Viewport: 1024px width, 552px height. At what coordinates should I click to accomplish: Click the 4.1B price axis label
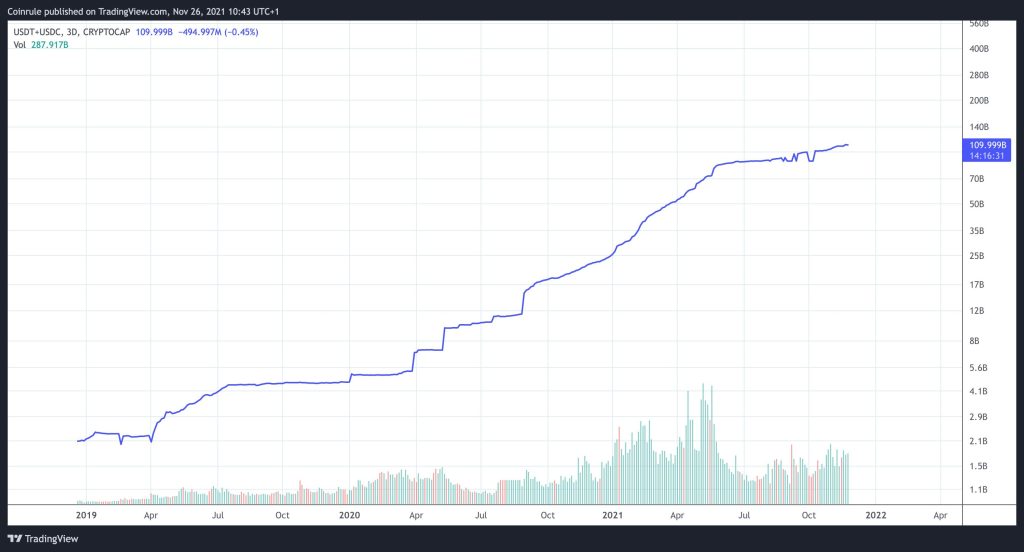coord(978,391)
